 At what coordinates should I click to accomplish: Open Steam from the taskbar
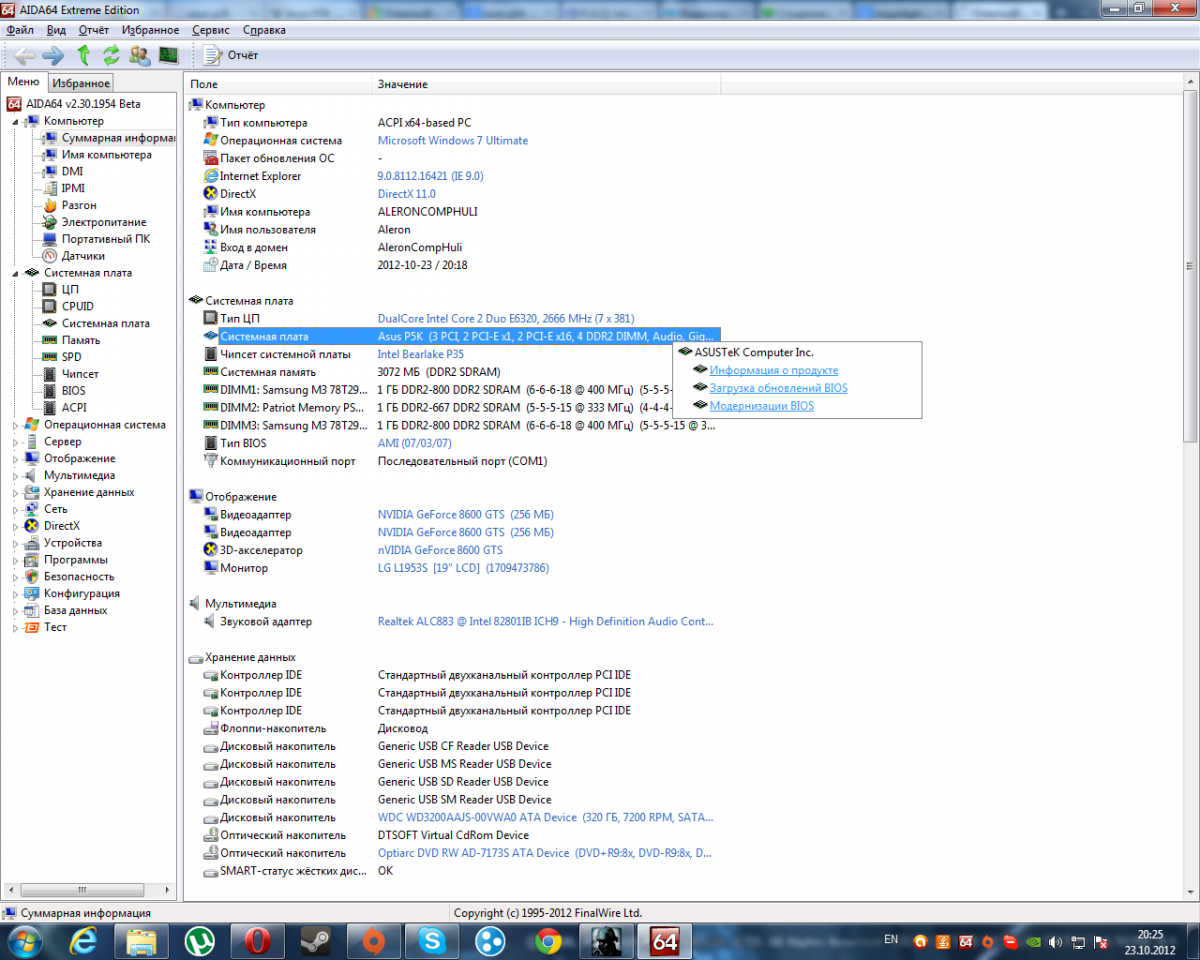click(x=315, y=940)
